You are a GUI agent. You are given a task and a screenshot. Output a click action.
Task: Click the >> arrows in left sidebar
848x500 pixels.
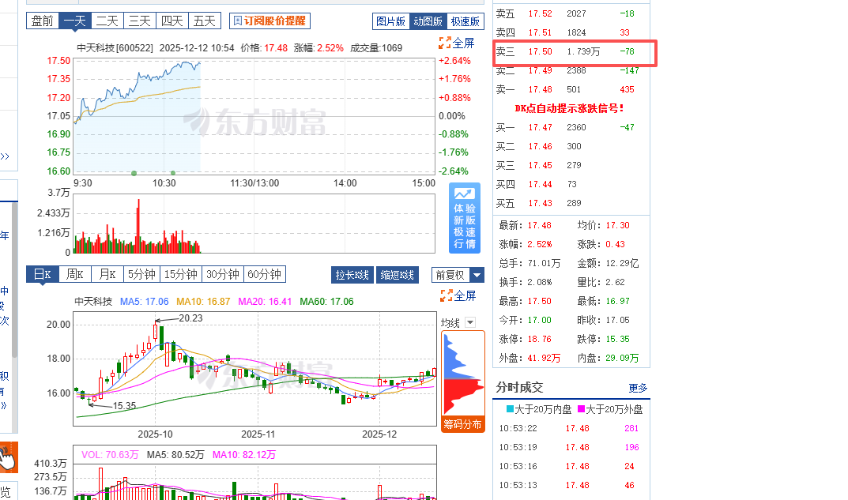coord(5,157)
